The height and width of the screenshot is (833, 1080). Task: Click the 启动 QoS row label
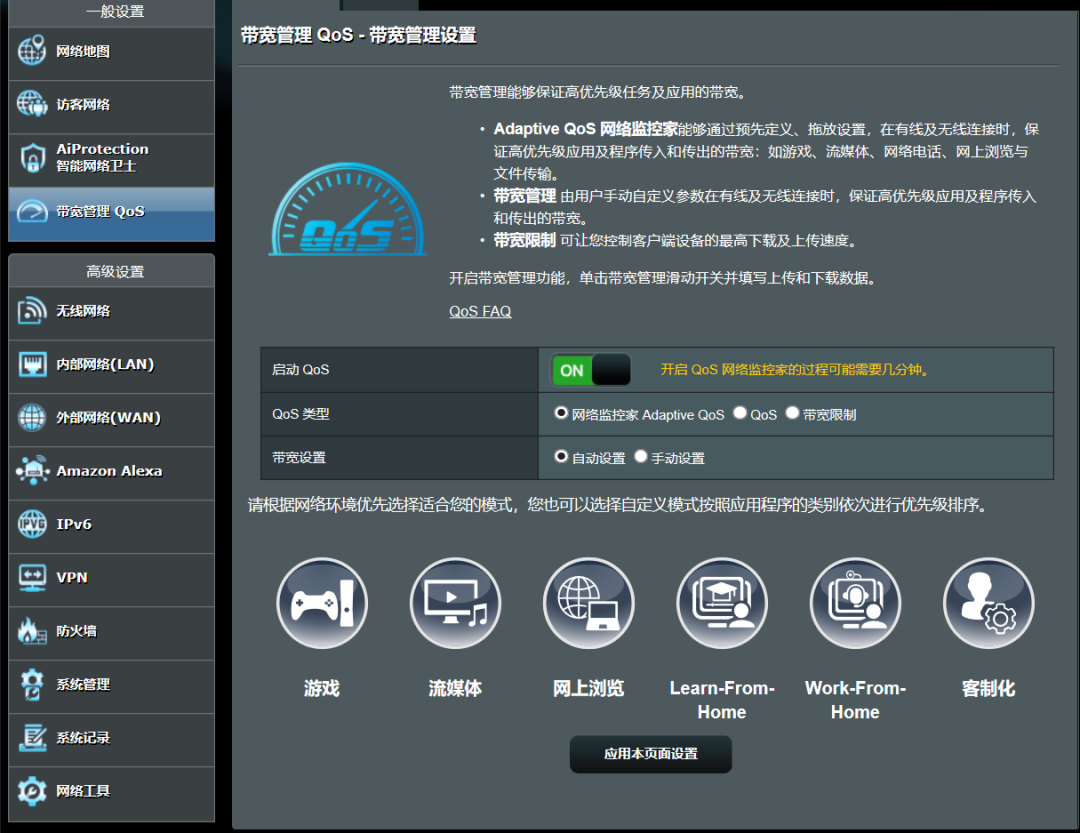[300, 370]
